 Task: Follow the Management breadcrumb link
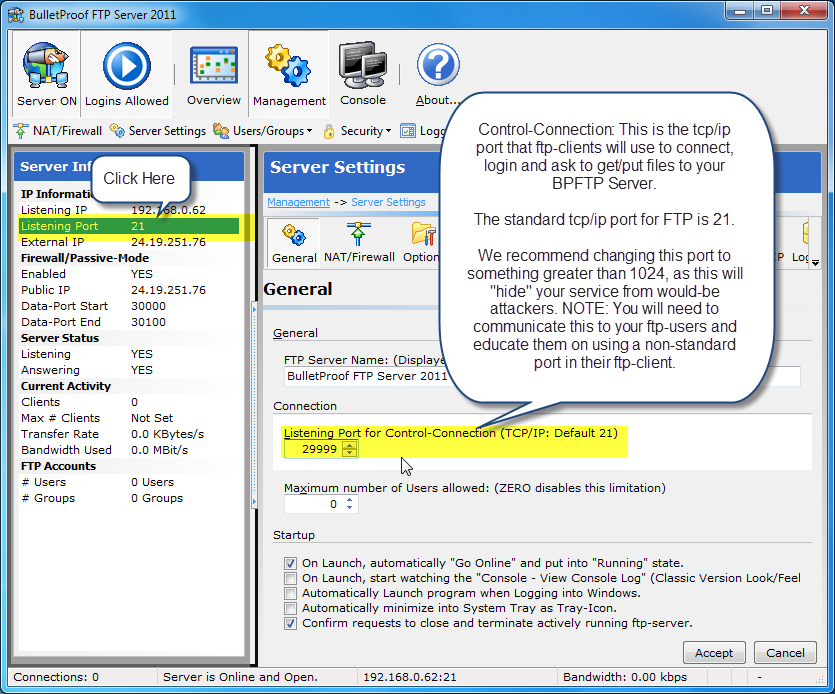coord(298,202)
